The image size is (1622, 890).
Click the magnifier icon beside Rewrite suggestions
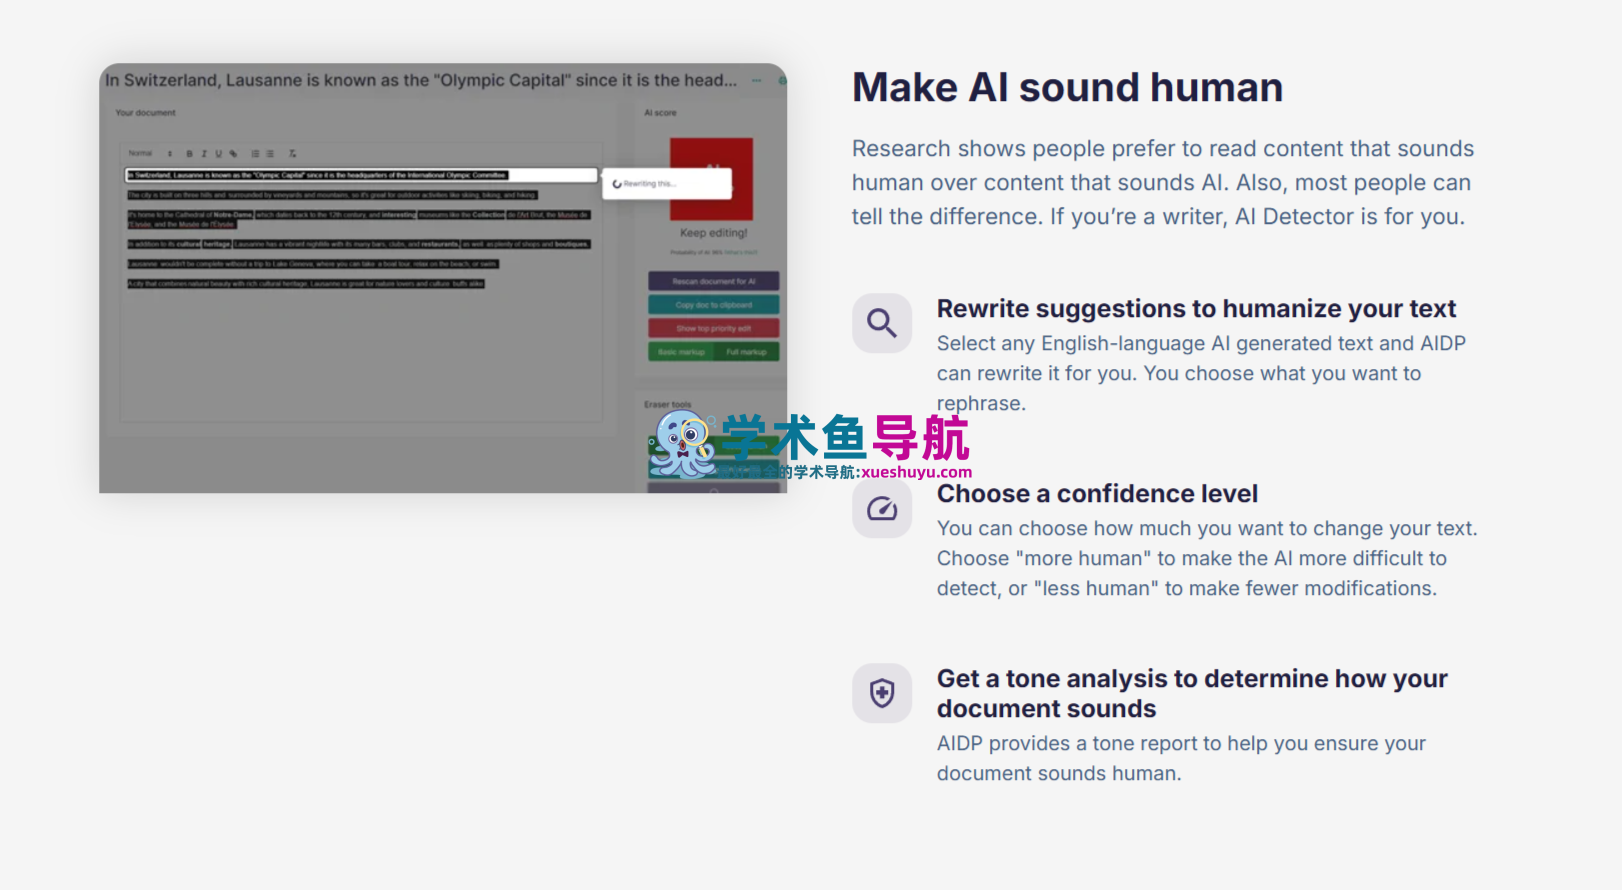coord(882,323)
